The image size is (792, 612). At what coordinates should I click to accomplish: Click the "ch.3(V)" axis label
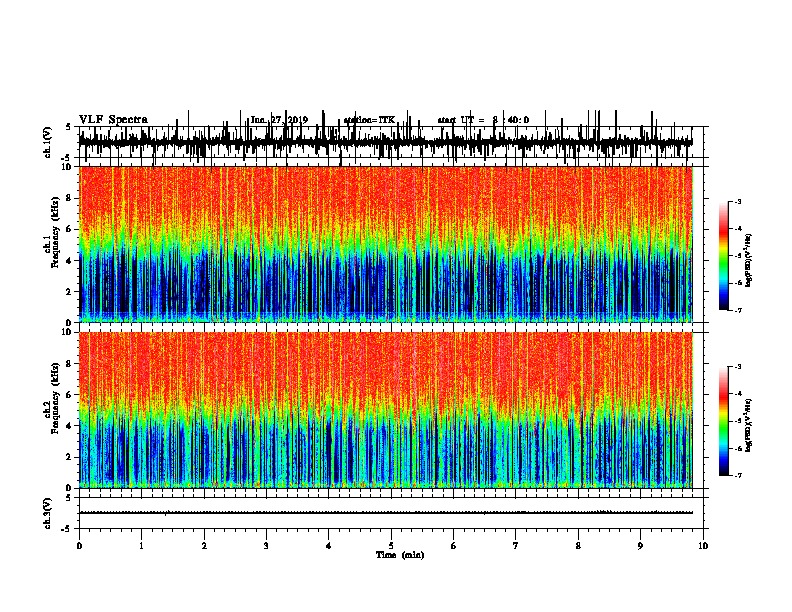tap(48, 513)
